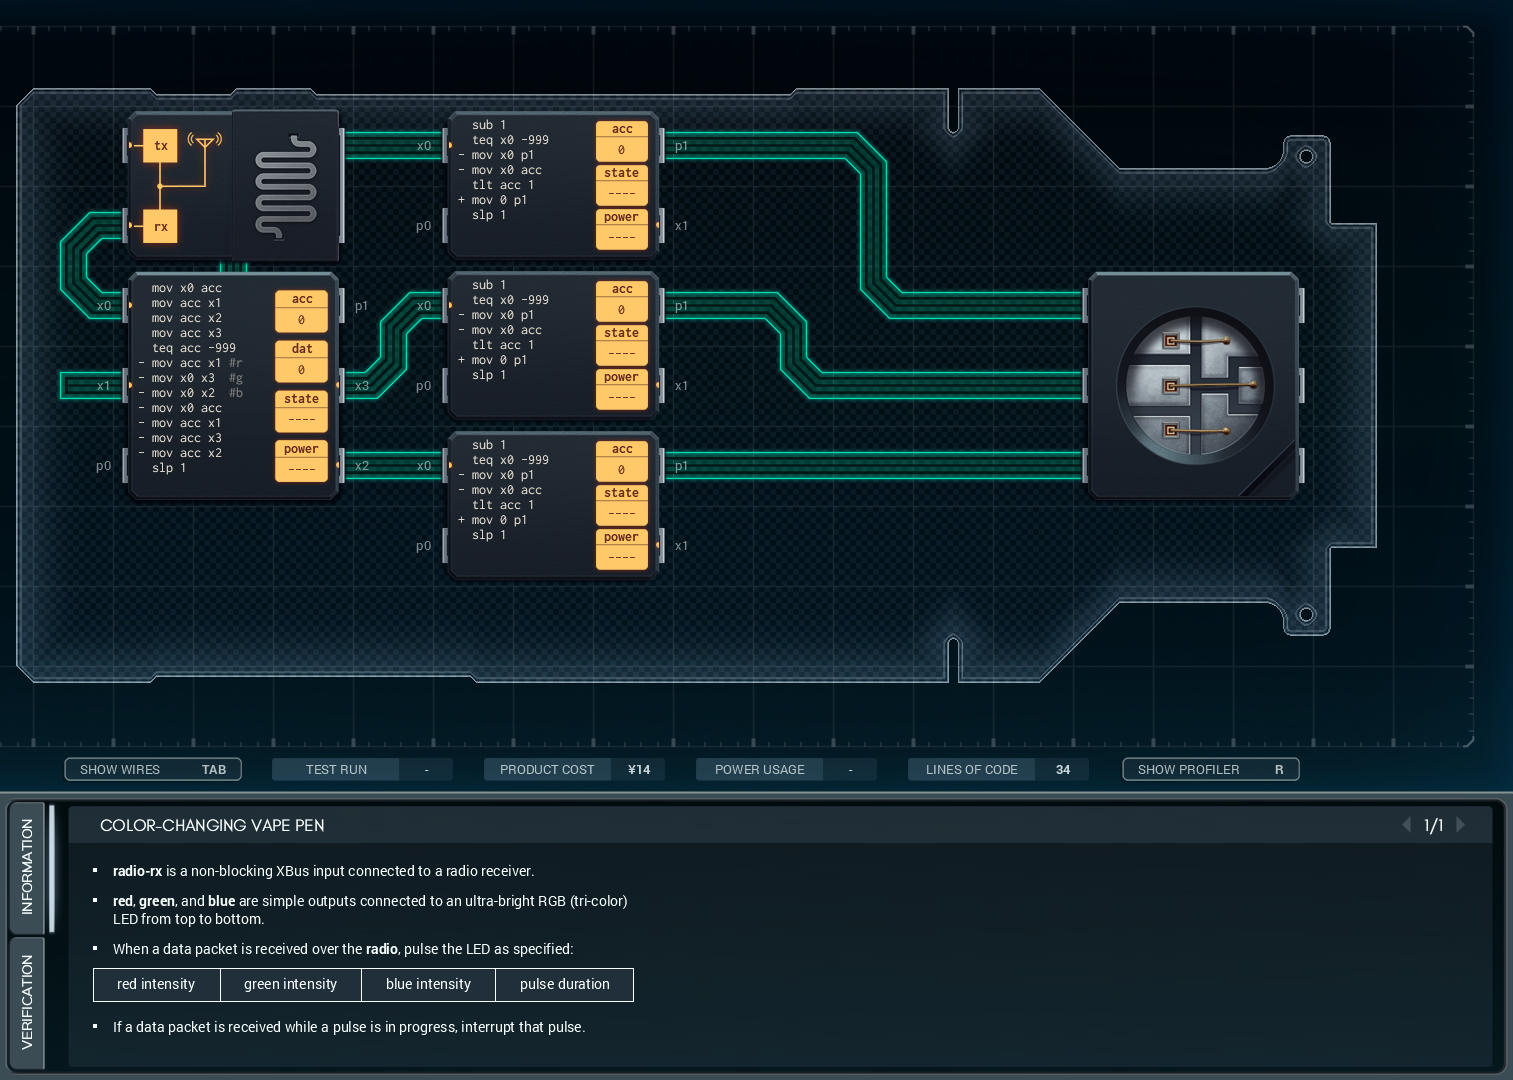1513x1080 pixels.
Task: Click the radio antenna symbol
Action: pos(205,143)
